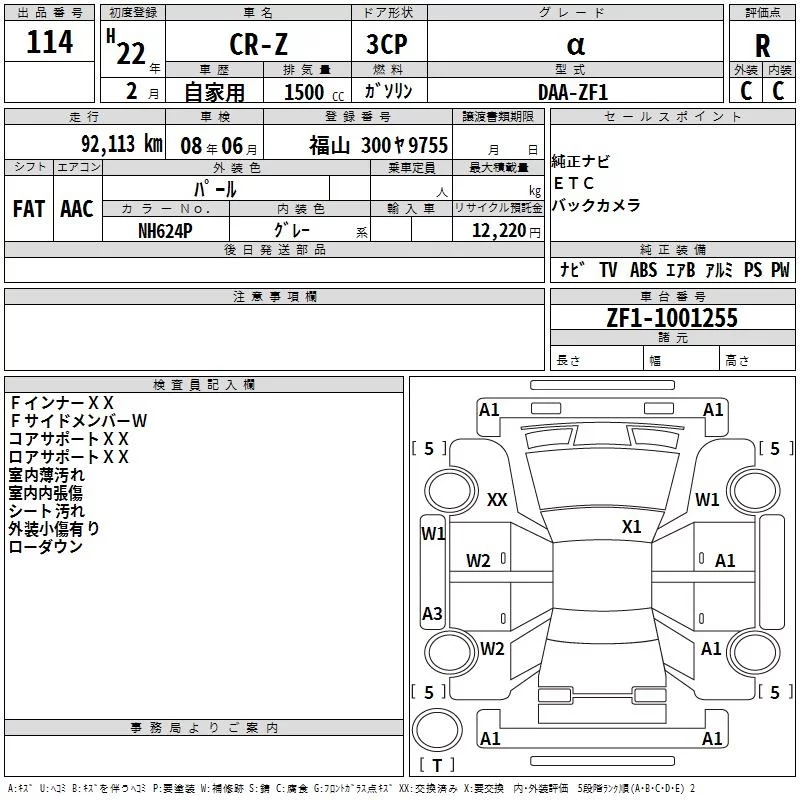Click the A3 damage marker on diagram
The height and width of the screenshot is (800, 800).
tap(432, 613)
